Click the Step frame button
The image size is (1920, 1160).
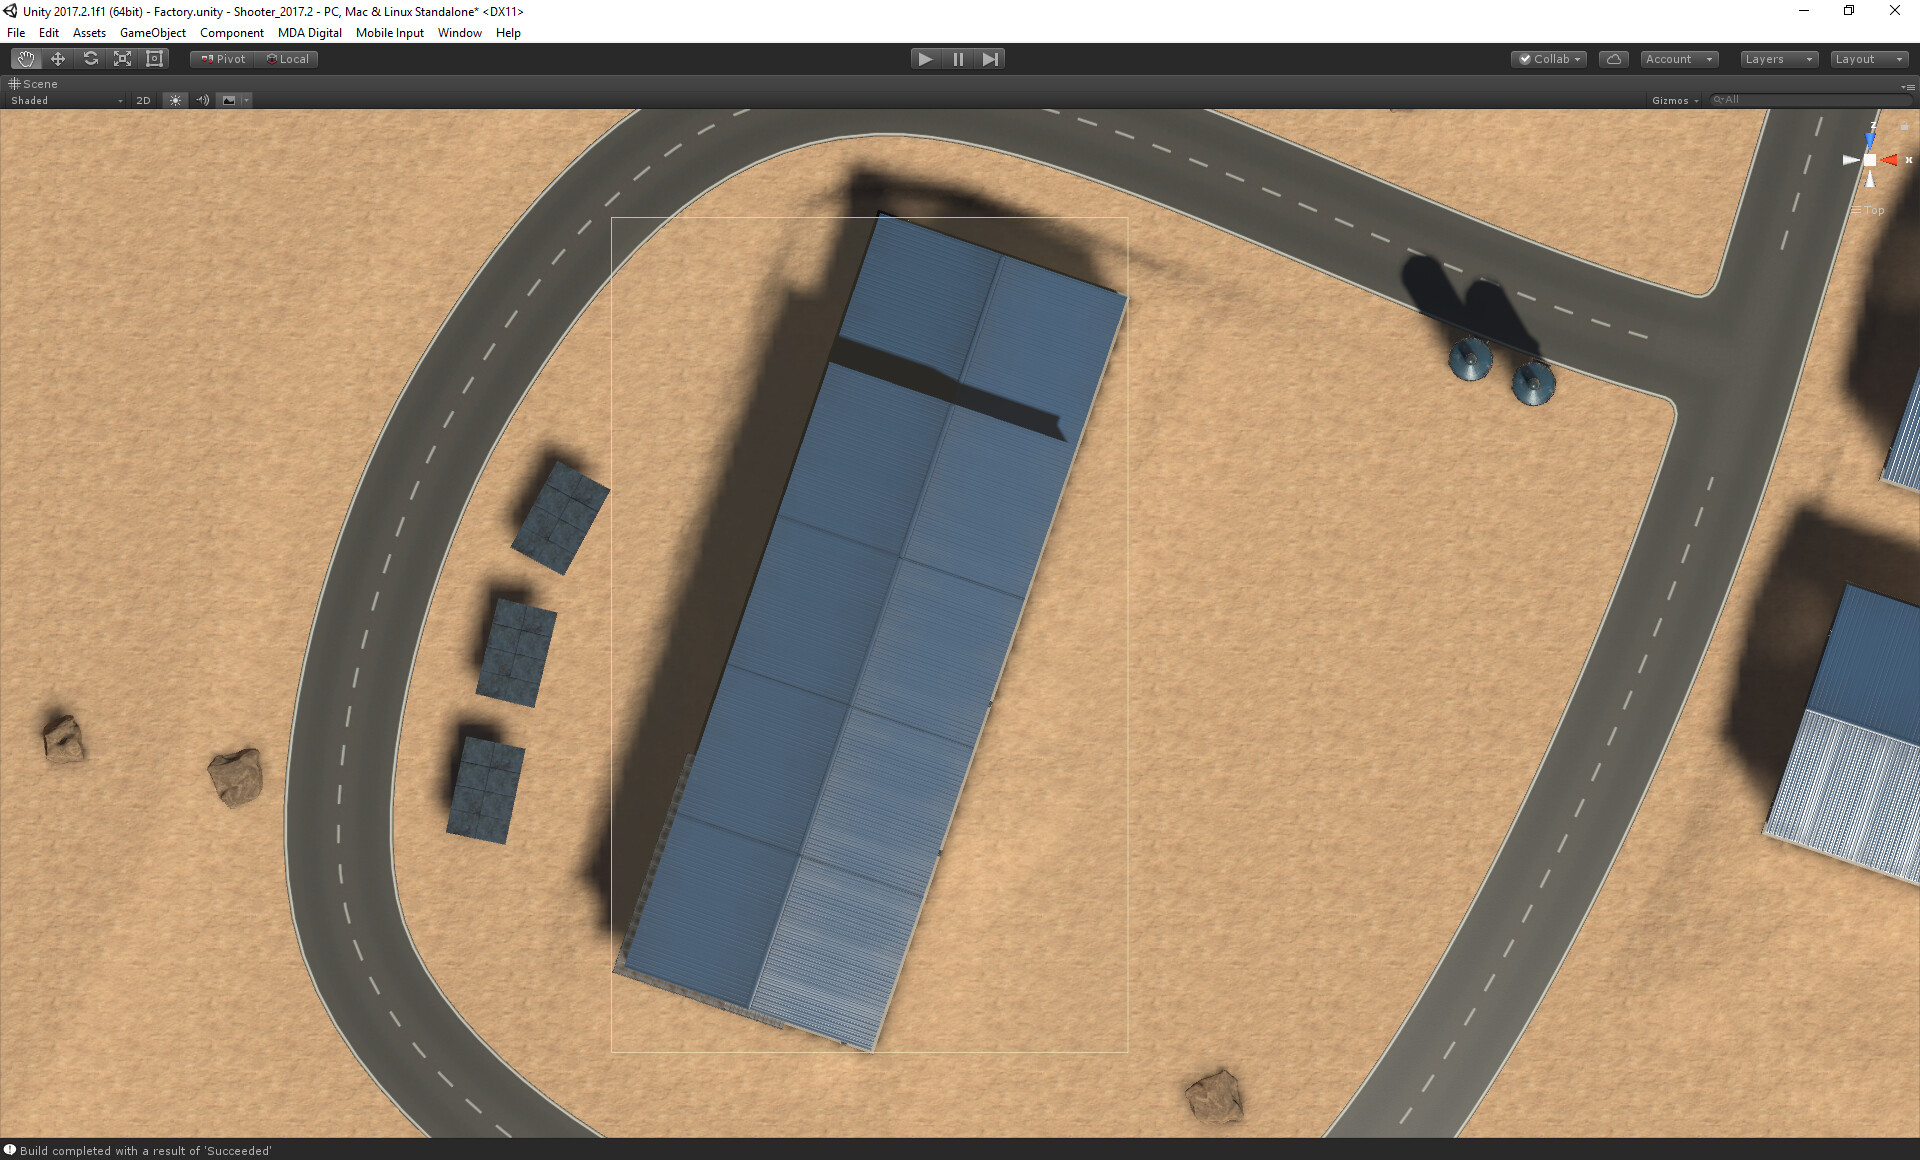990,59
